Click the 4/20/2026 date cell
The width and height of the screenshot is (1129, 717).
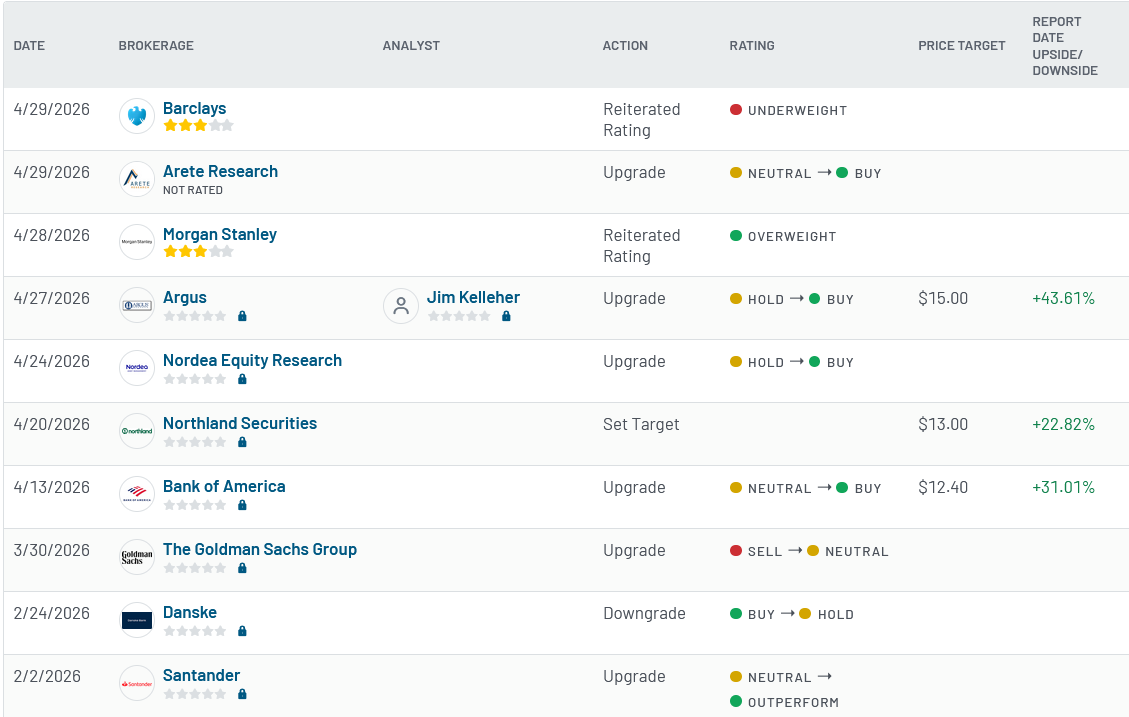[52, 424]
